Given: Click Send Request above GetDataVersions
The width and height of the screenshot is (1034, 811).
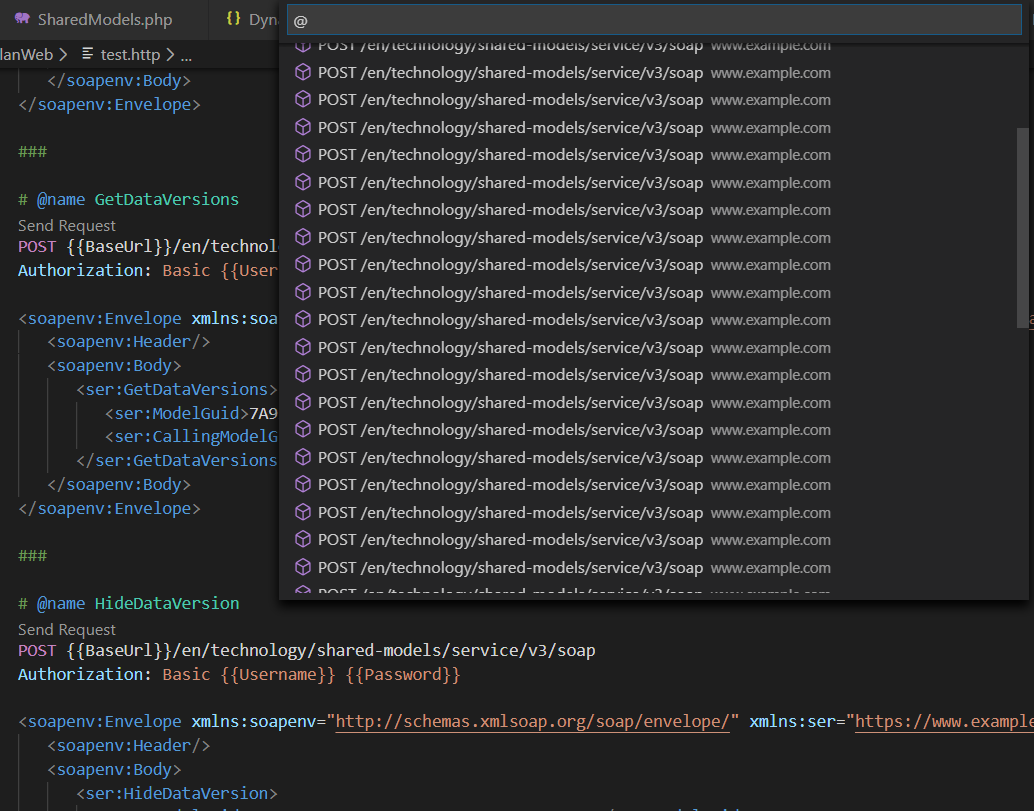Looking at the screenshot, I should coord(66,225).
